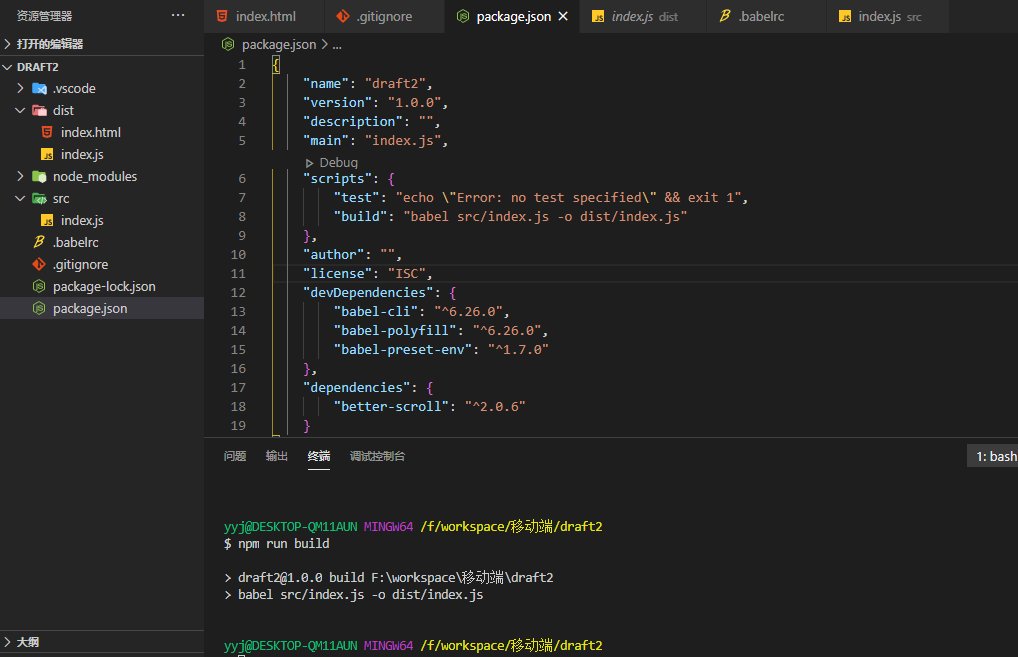Switch to the index.js dist tab
1018x657 pixels.
coord(644,16)
